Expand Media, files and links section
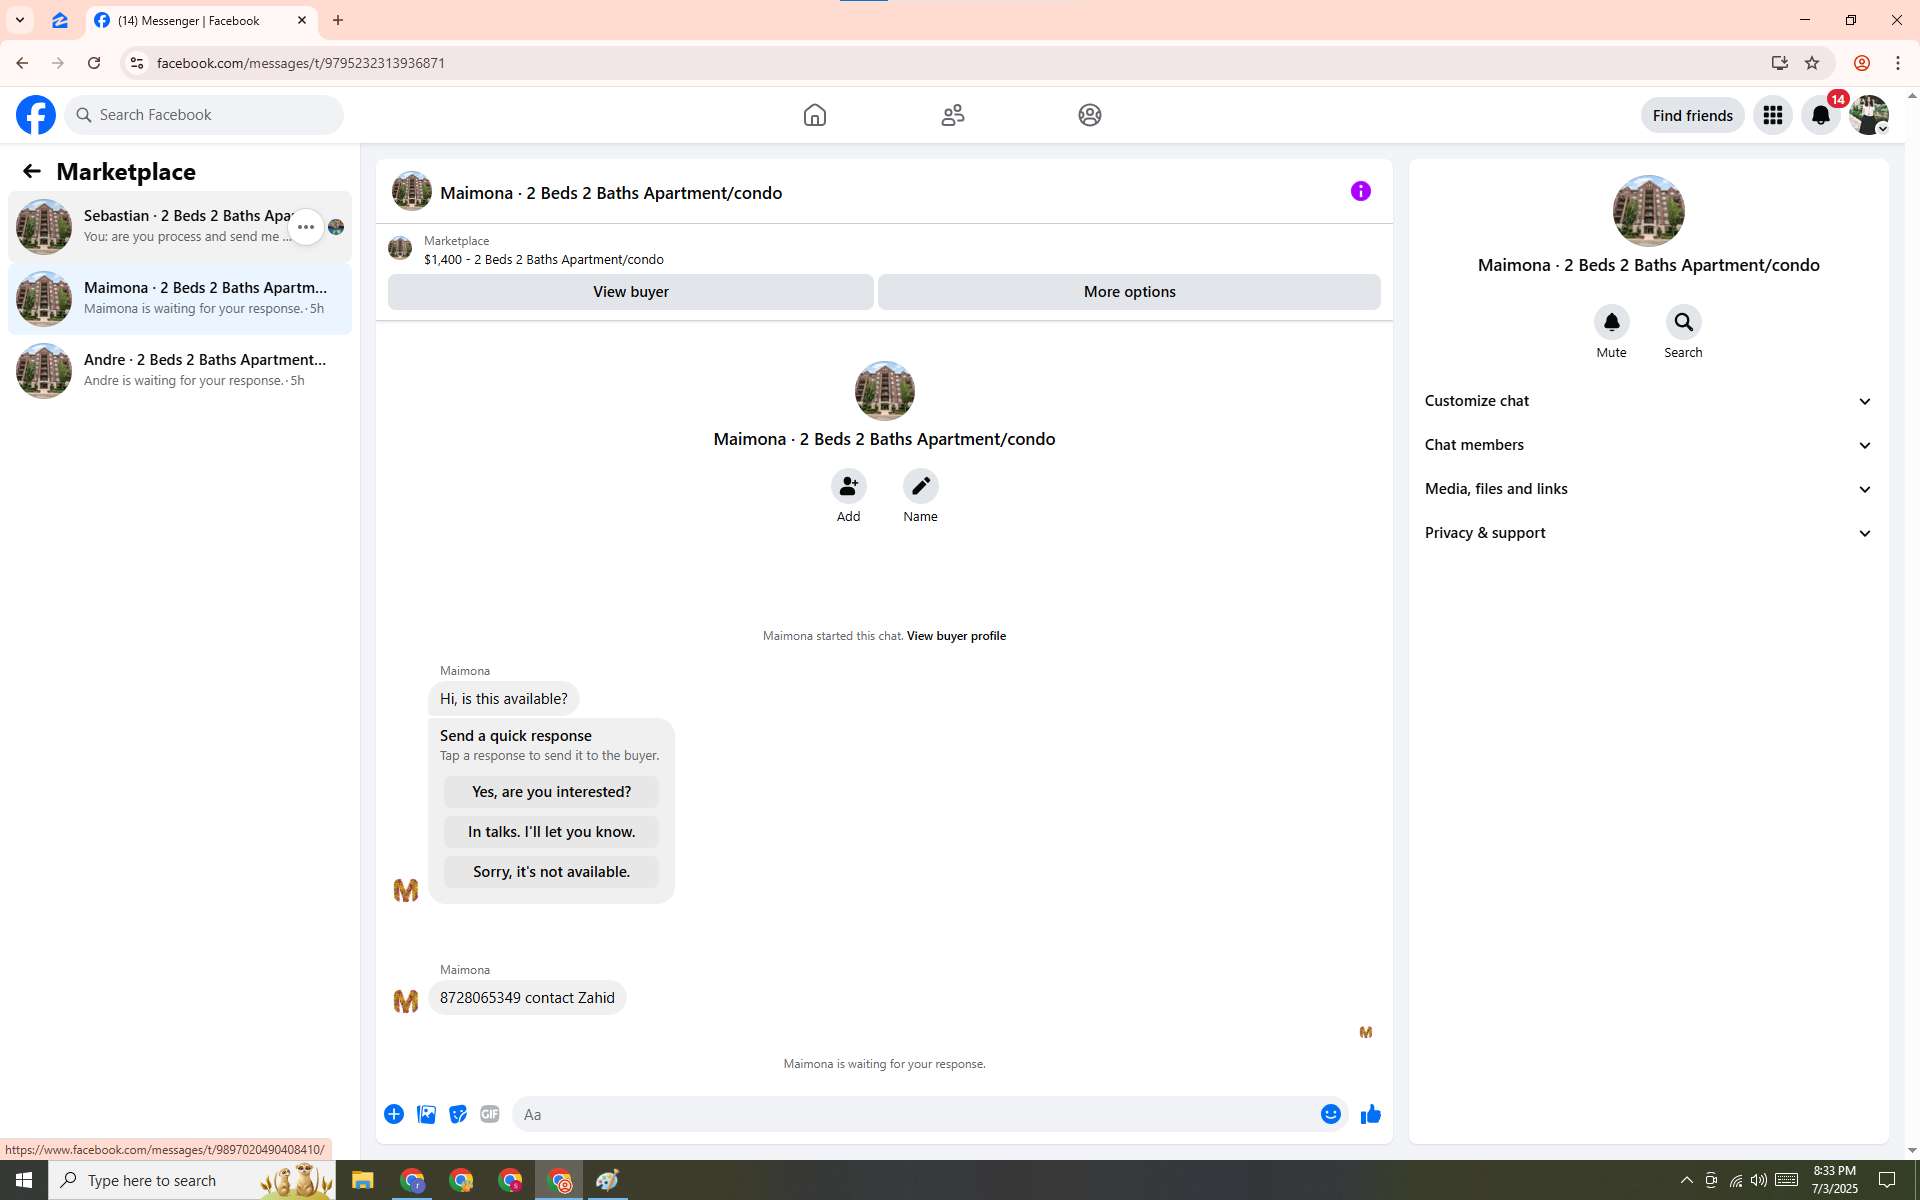 [1648, 489]
